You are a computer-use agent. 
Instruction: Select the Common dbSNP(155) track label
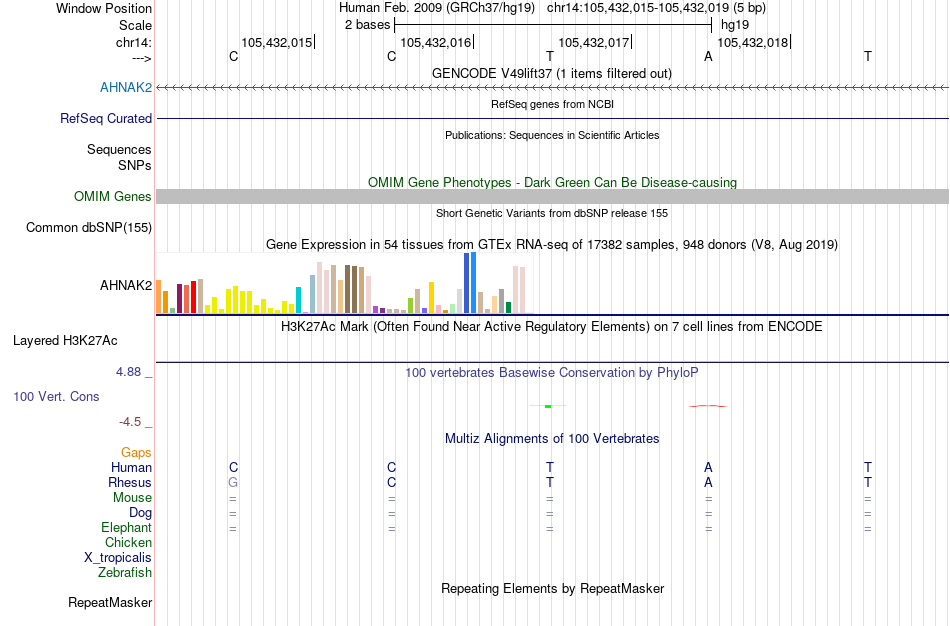(89, 227)
